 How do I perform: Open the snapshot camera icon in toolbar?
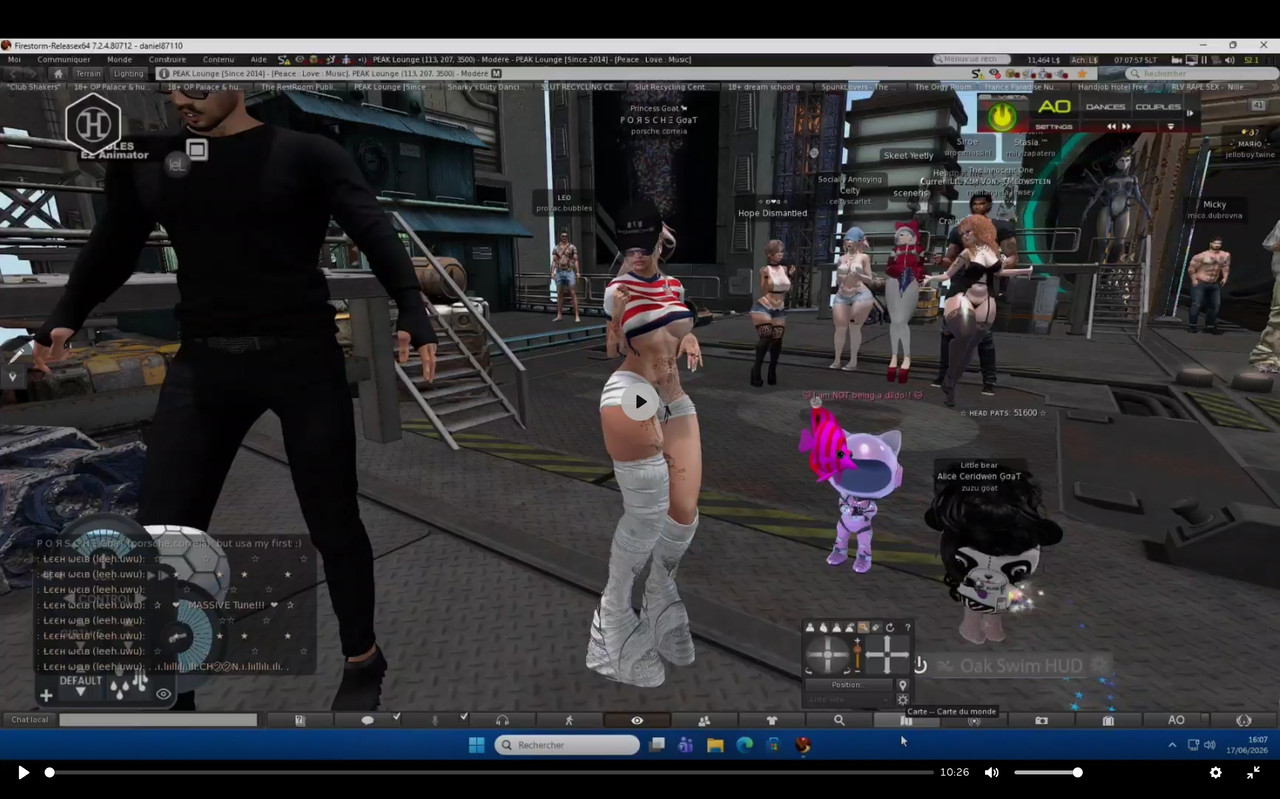[x=1041, y=720]
